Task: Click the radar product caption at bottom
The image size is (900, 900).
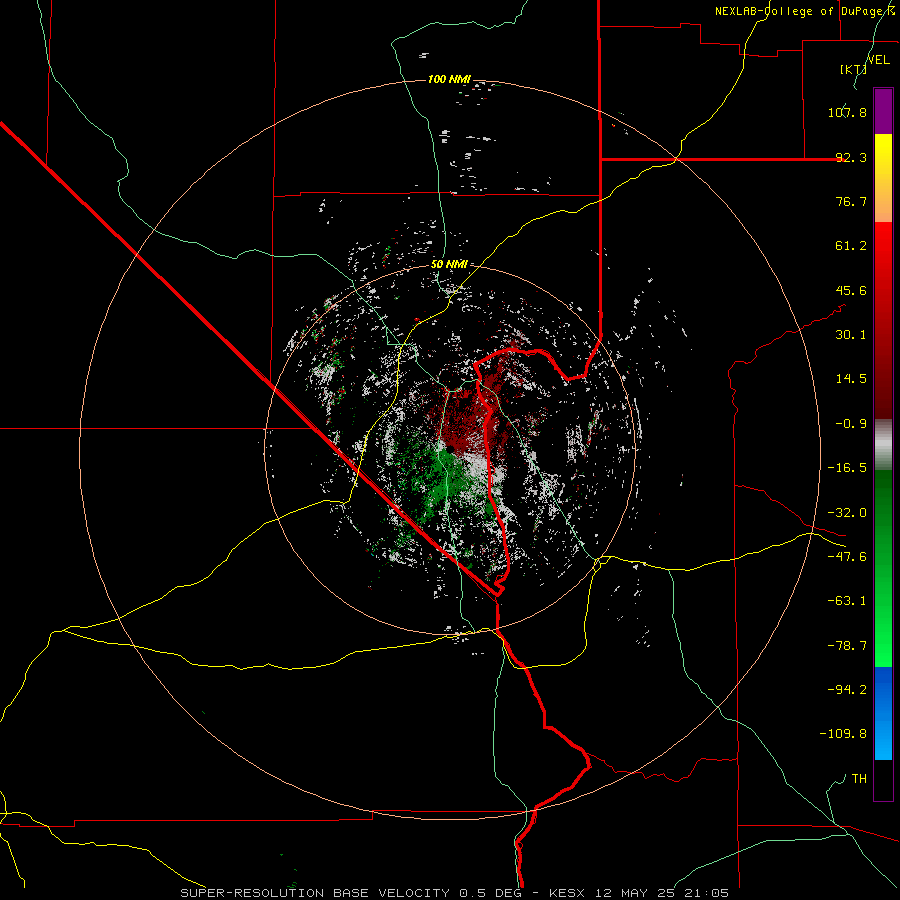Action: click(455, 893)
